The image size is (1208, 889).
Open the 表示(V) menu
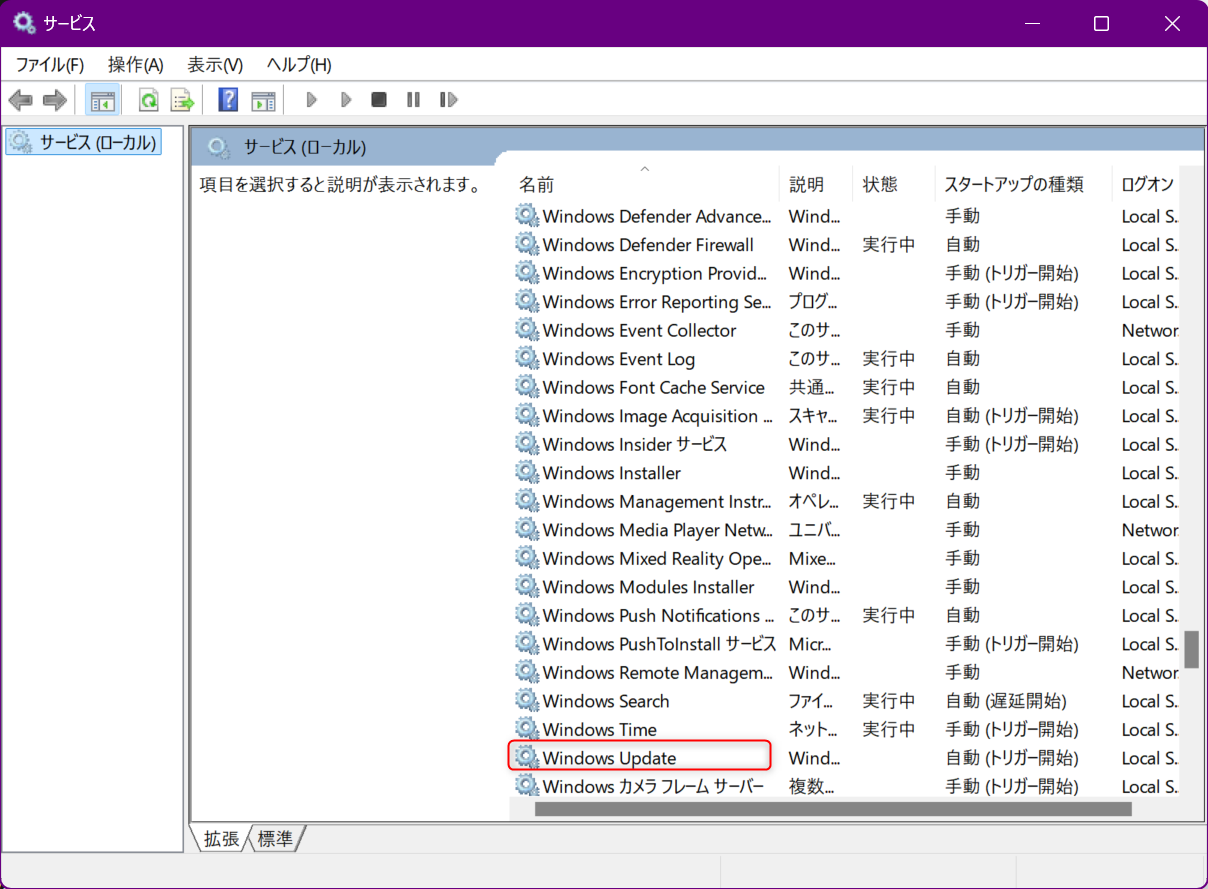click(x=215, y=65)
